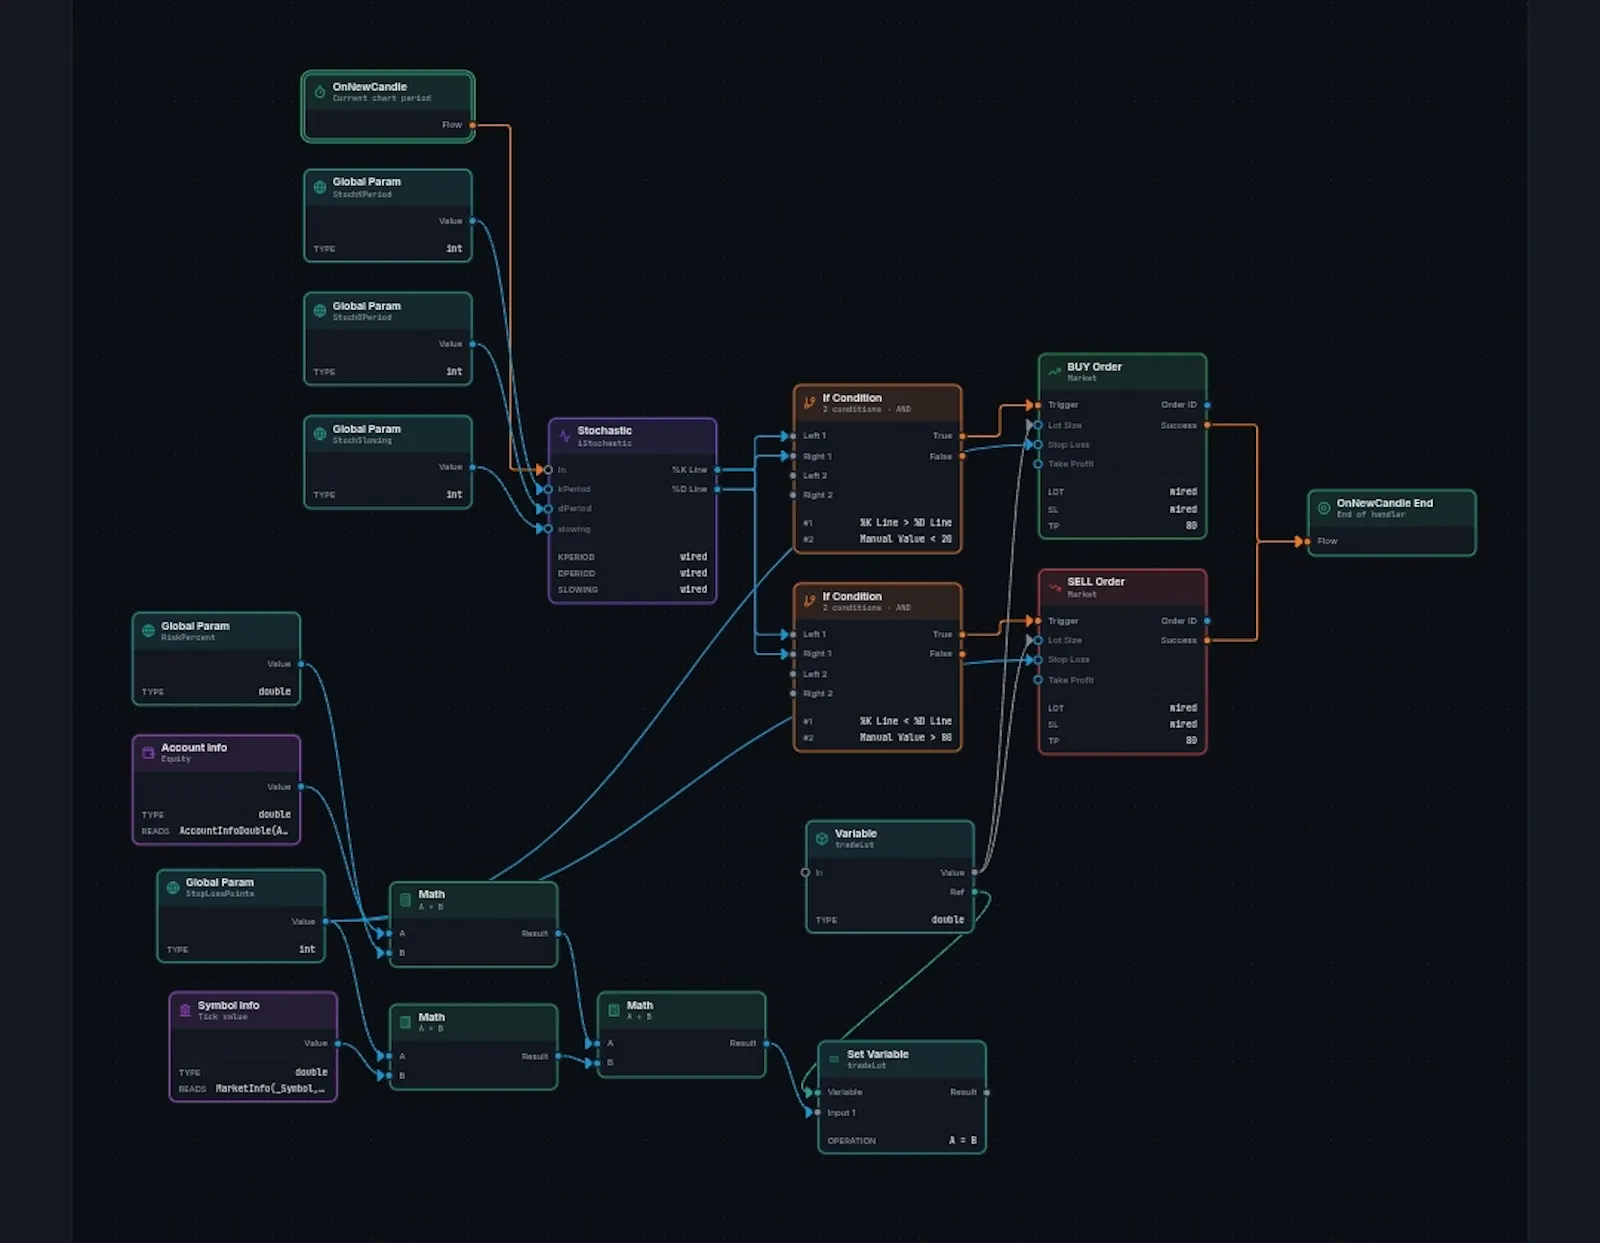Click the RiskPercent Value output port
The height and width of the screenshot is (1243, 1600).
[x=301, y=664]
